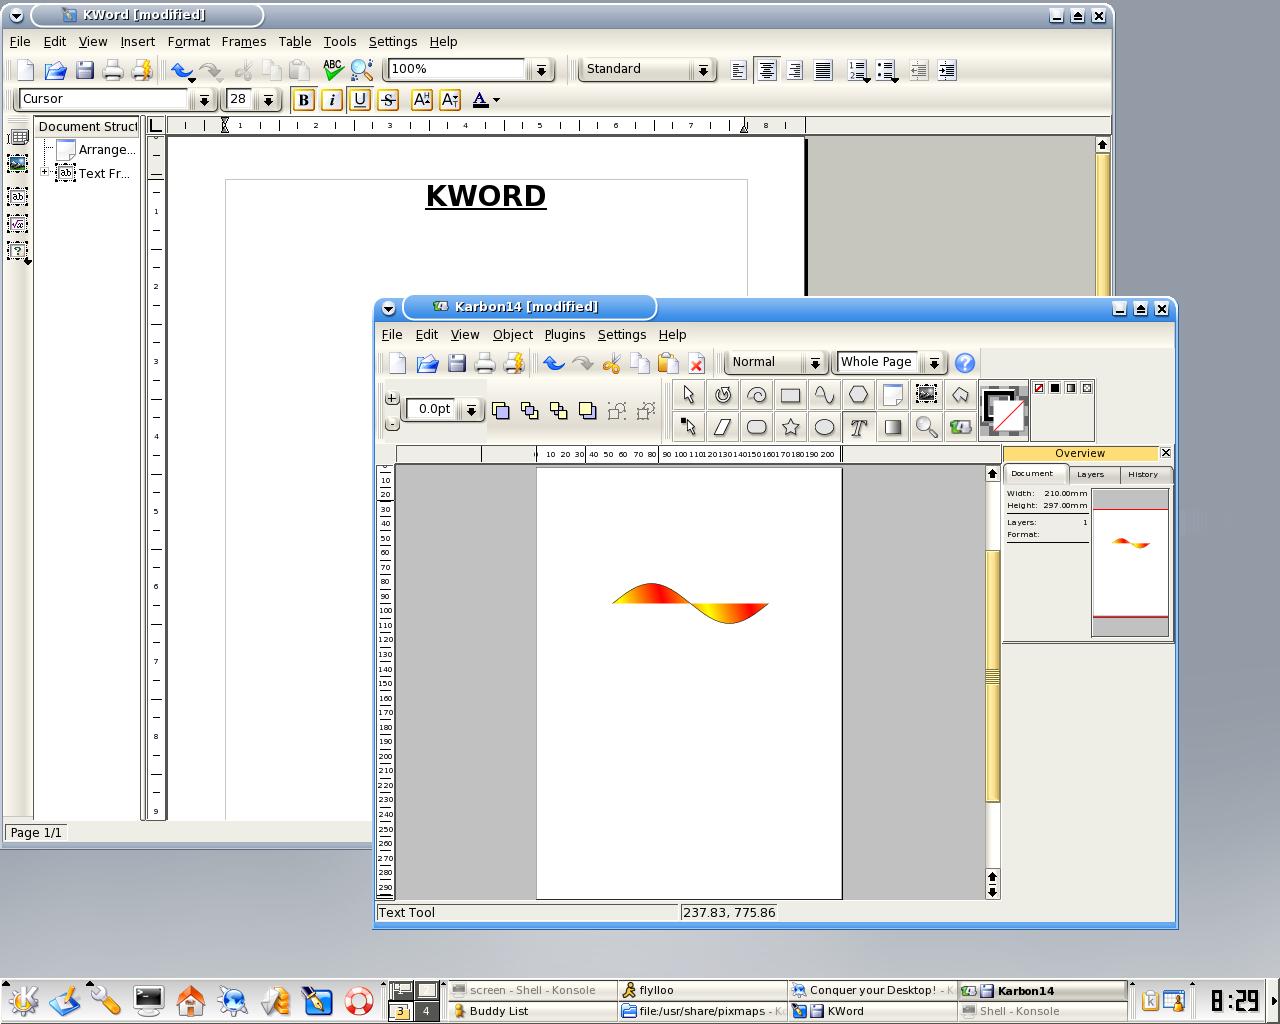Expand the Text Frames tree node in KWord
1280x1024 pixels.
point(45,173)
